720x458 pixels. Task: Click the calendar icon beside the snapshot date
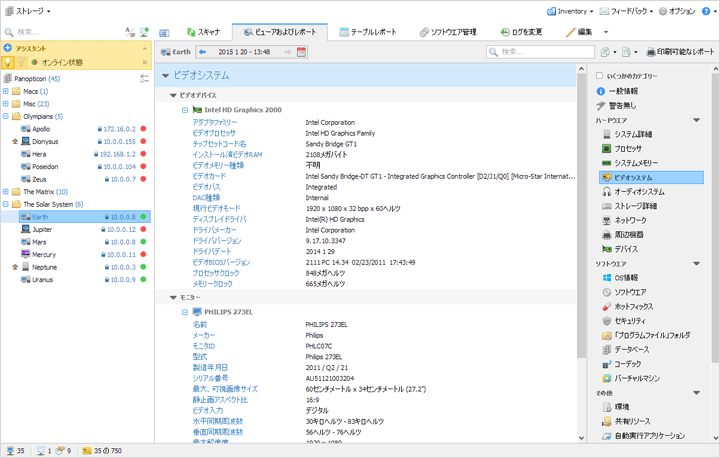pos(302,52)
